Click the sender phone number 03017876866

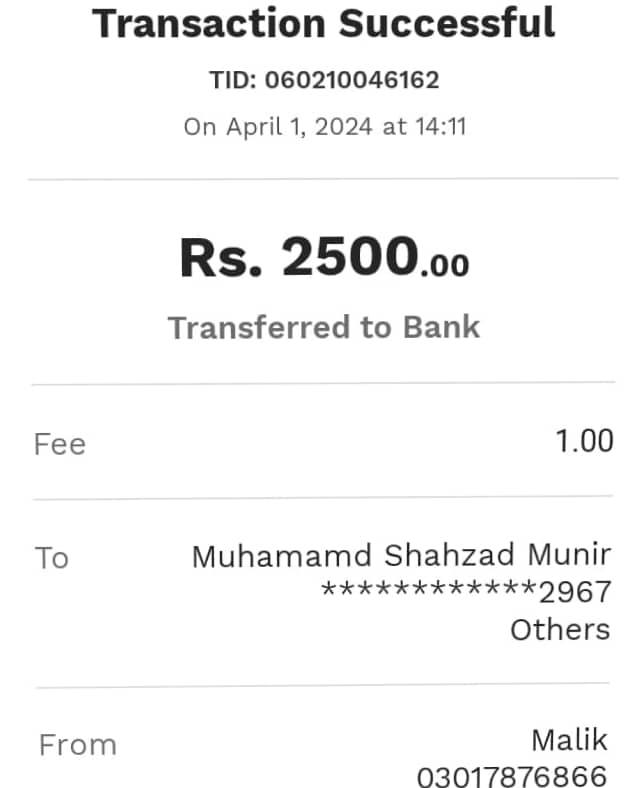[x=512, y=776]
